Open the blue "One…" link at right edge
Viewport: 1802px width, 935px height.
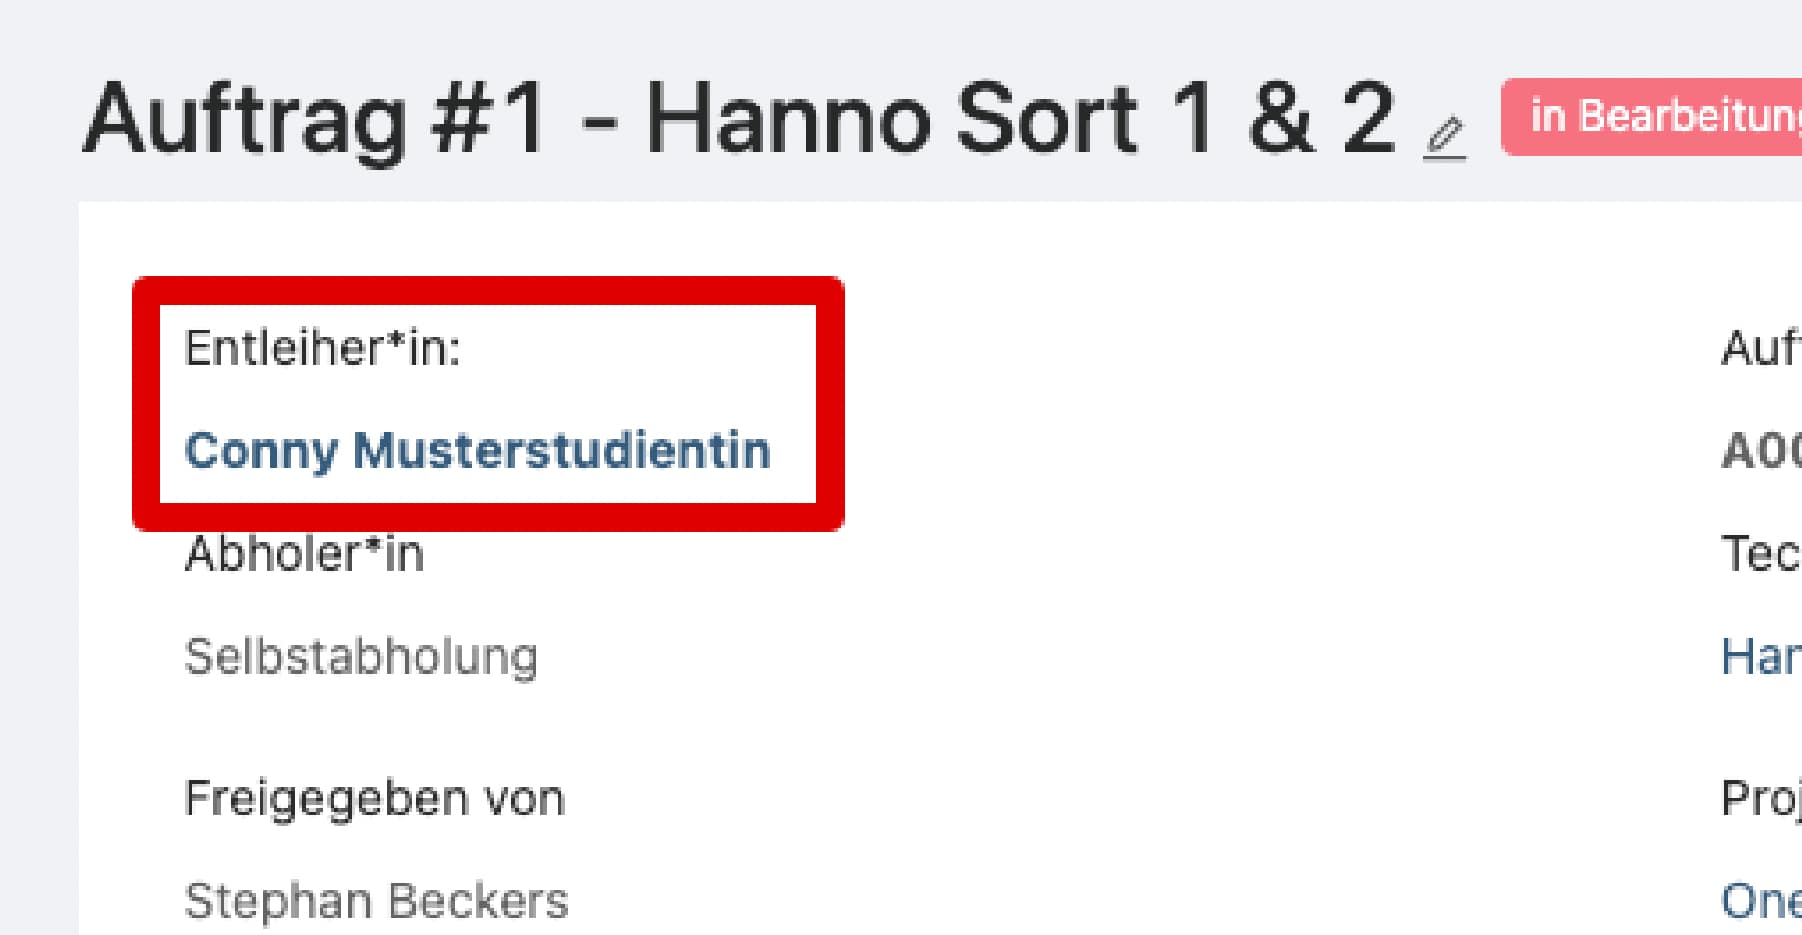(x=1760, y=901)
